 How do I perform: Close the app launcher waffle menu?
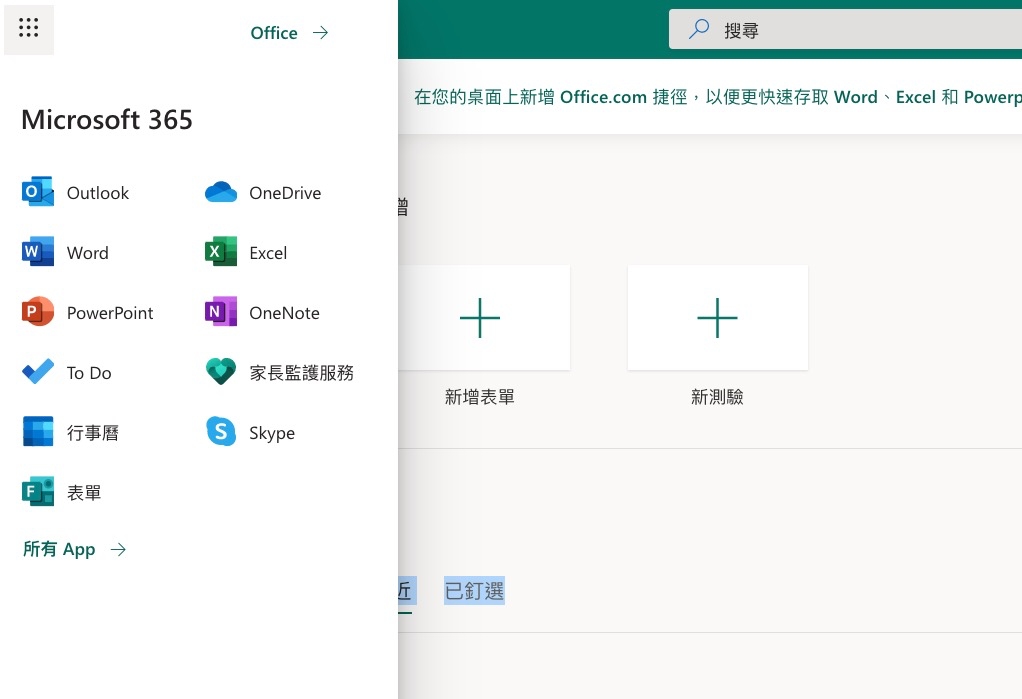(29, 29)
